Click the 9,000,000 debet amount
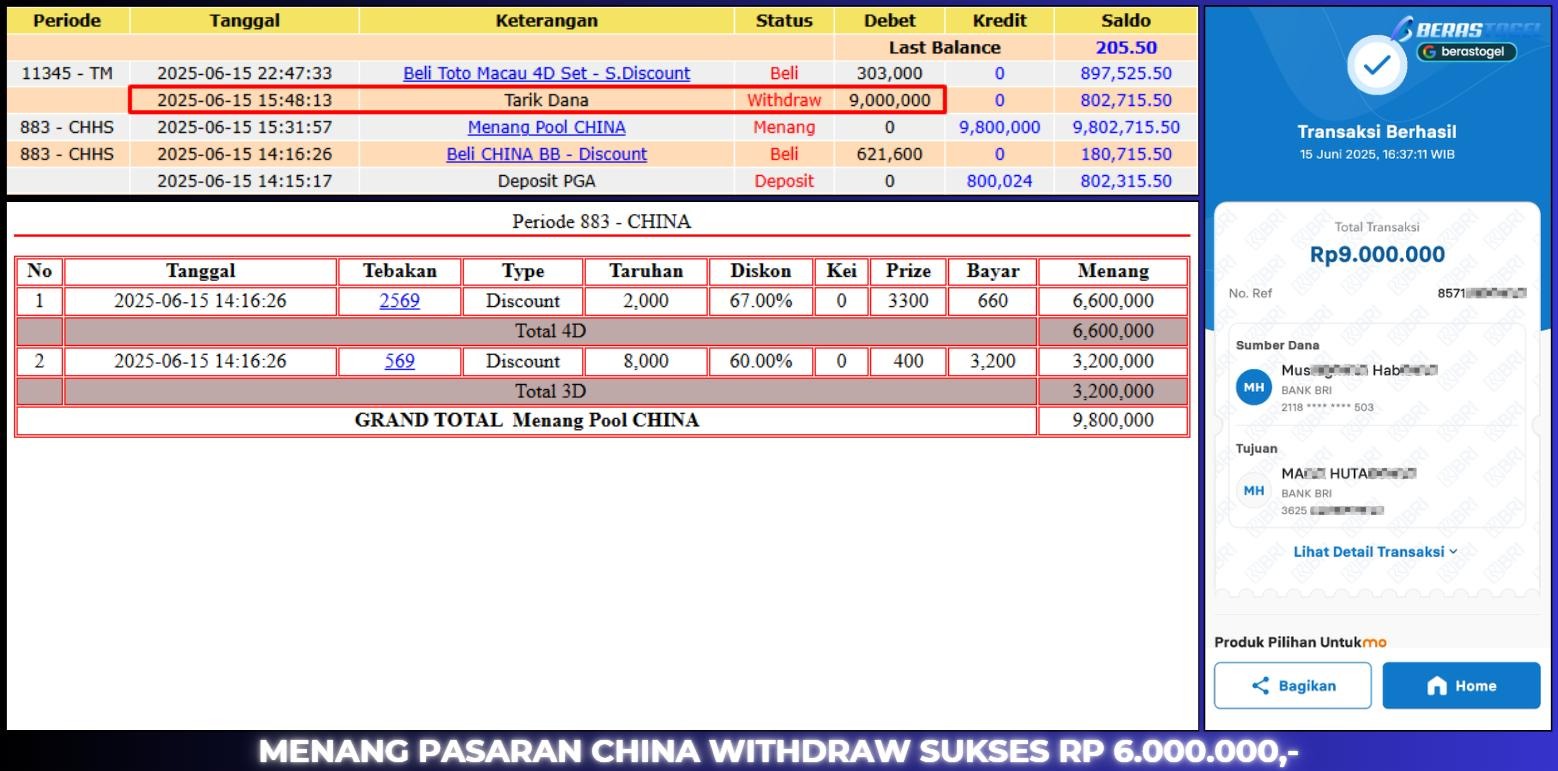The image size is (1558, 771). point(889,100)
